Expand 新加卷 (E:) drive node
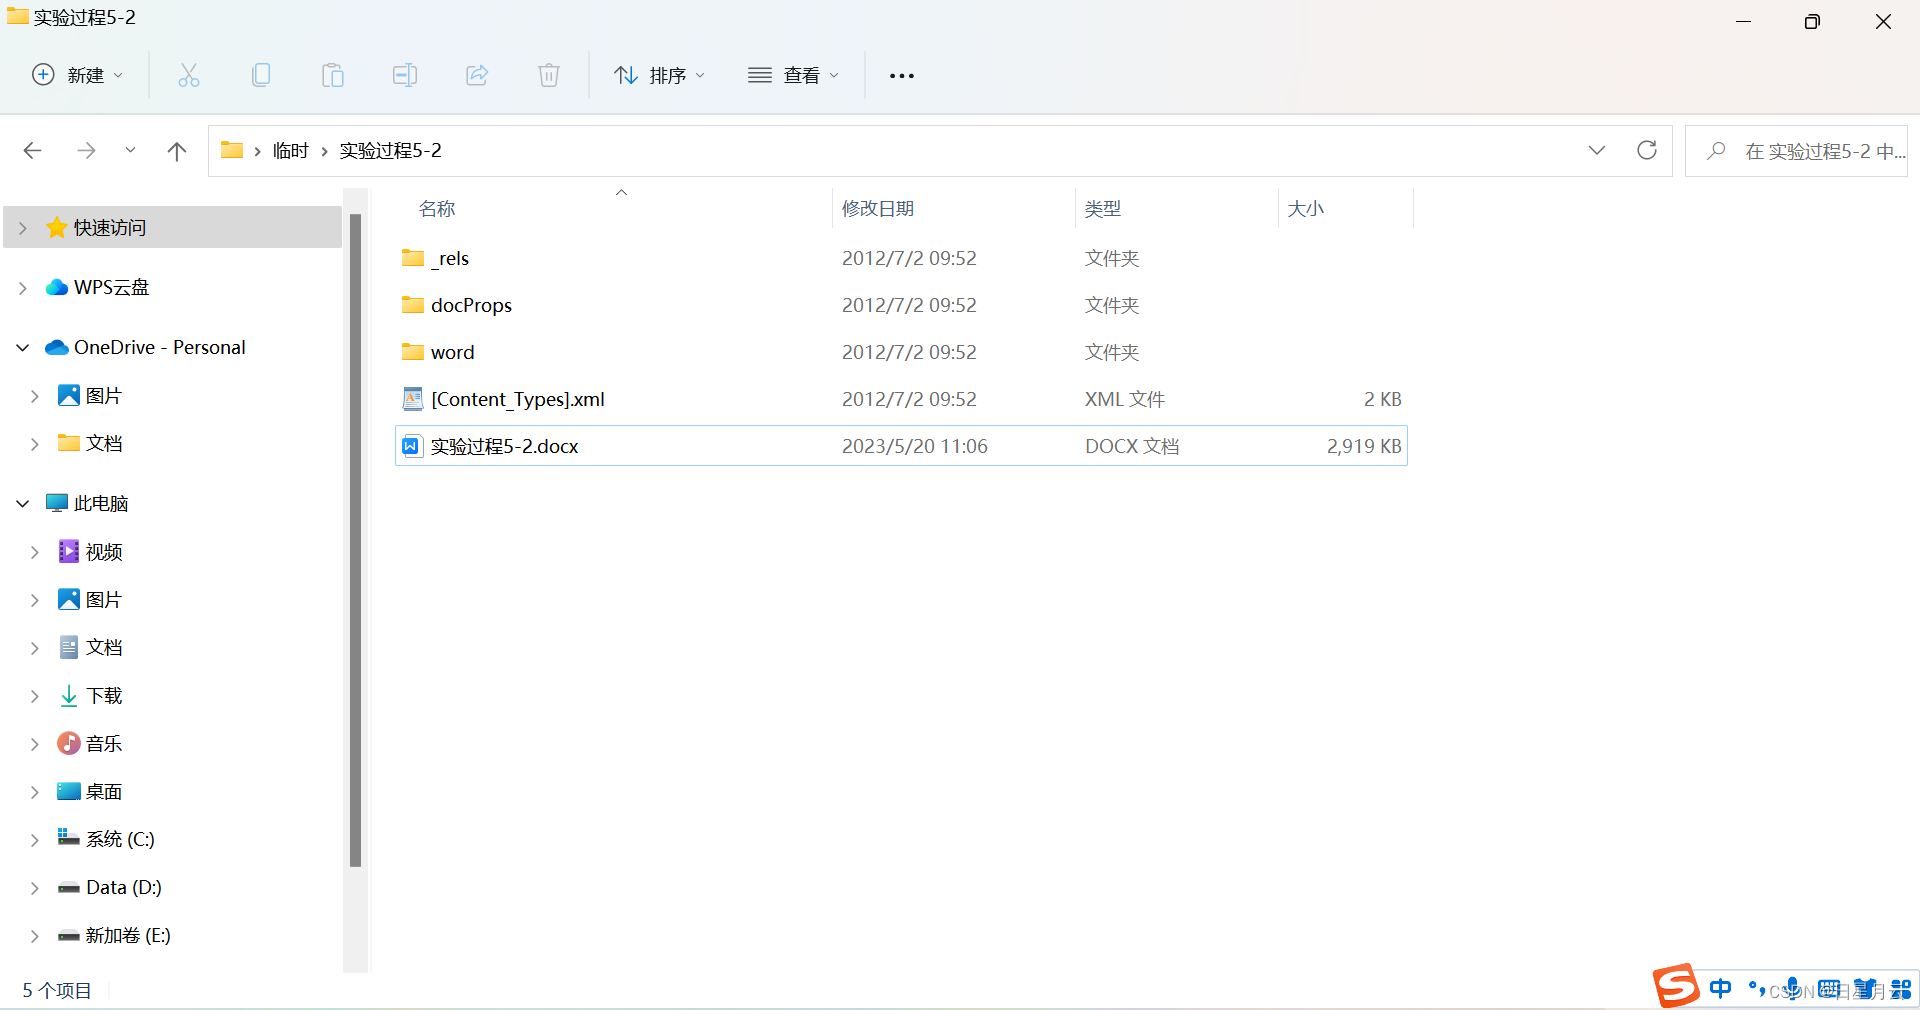 34,936
